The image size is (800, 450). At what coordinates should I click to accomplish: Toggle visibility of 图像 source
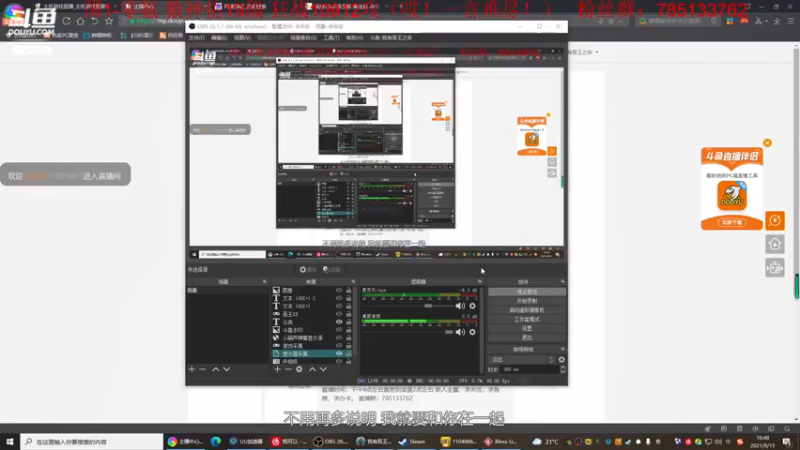pyautogui.click(x=339, y=290)
